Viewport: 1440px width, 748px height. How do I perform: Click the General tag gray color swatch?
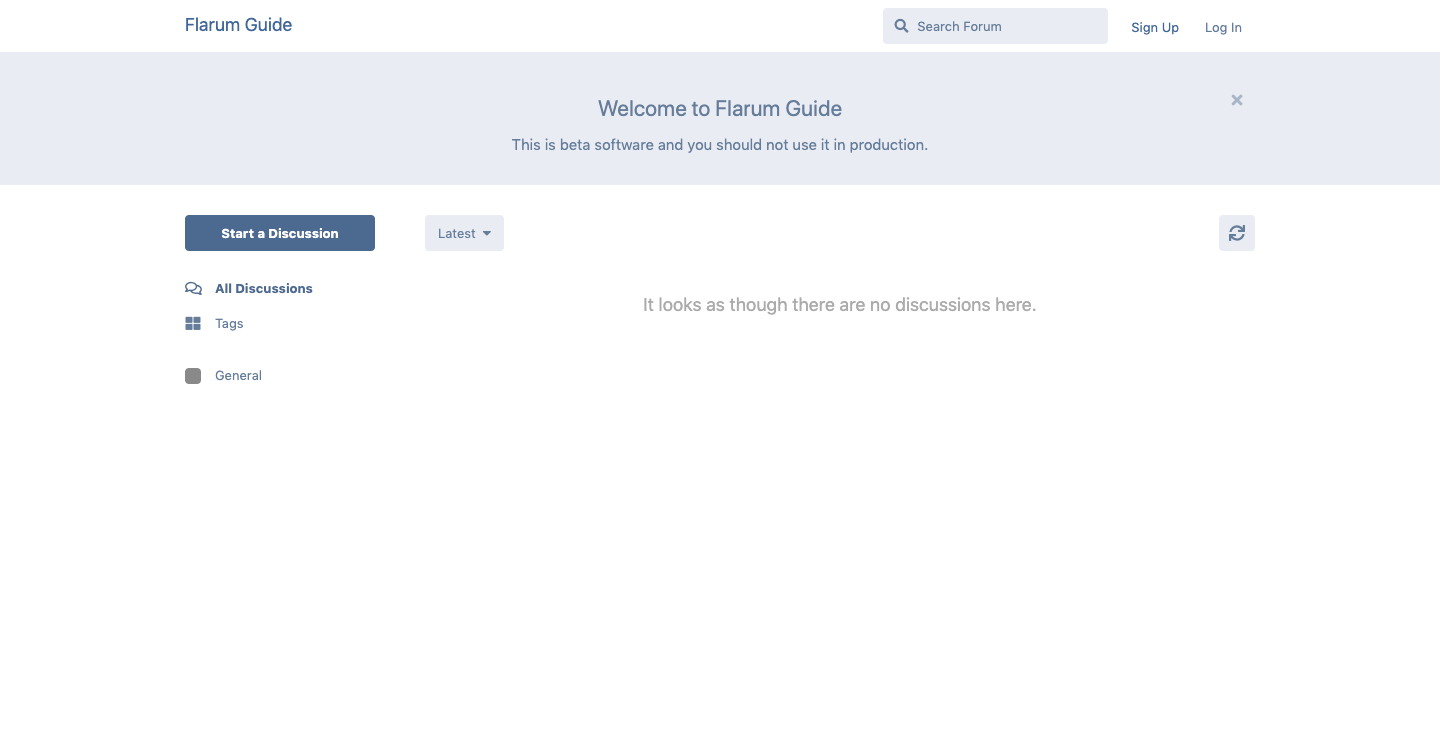(x=193, y=375)
